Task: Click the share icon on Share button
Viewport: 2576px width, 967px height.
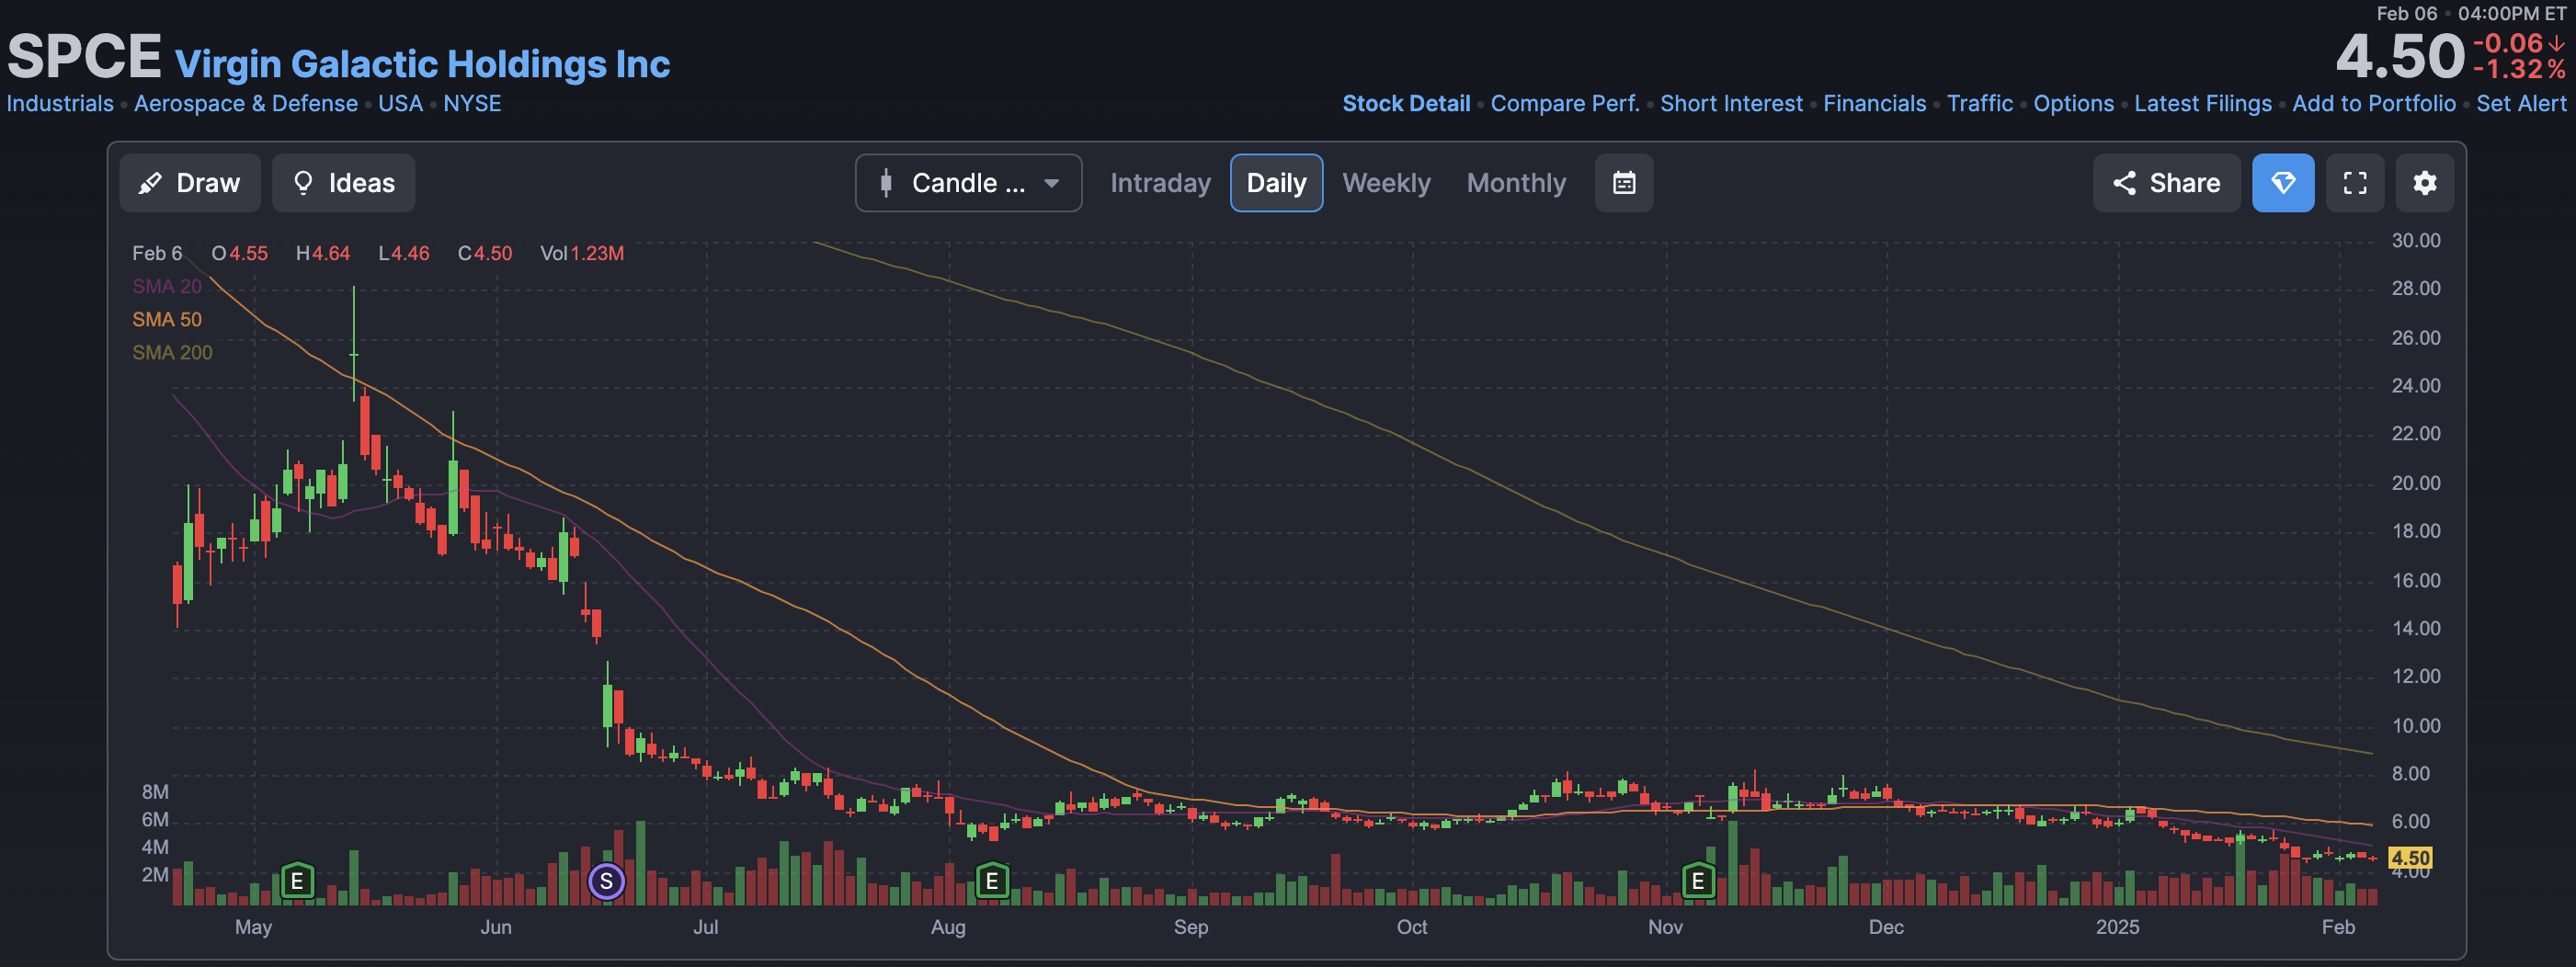Action: point(2124,183)
